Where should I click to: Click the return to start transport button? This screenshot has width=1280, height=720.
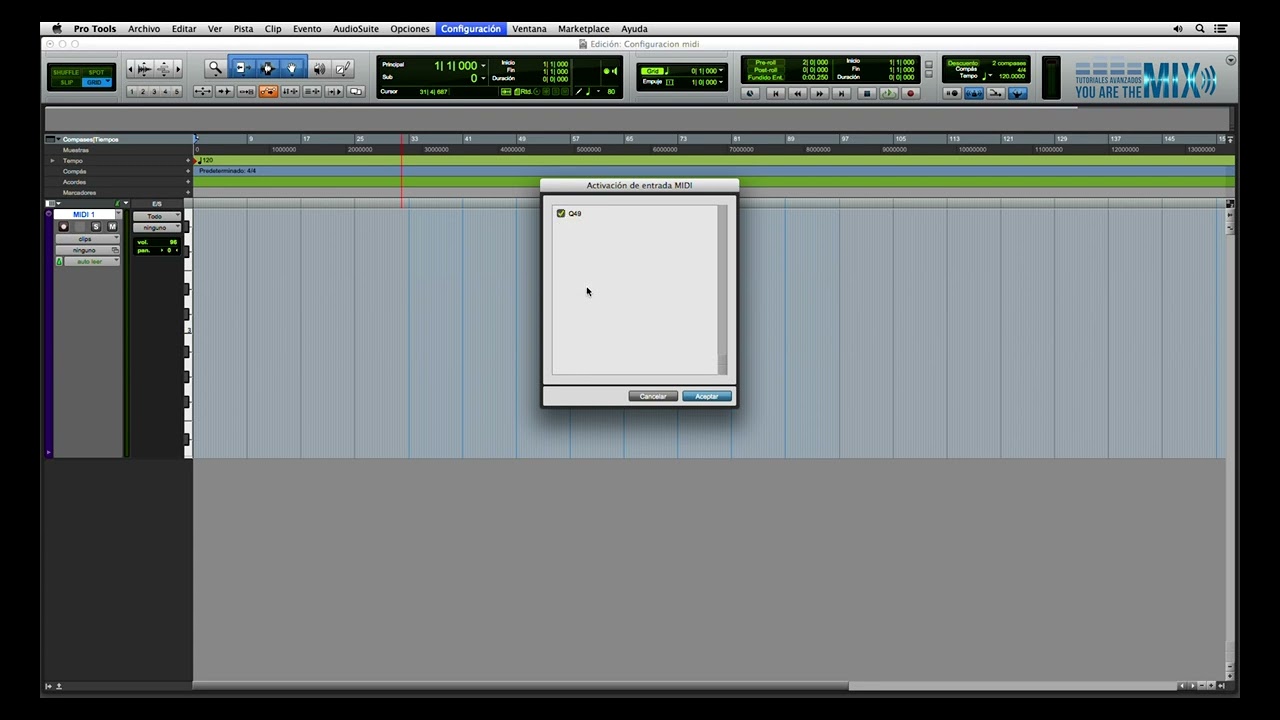776,93
